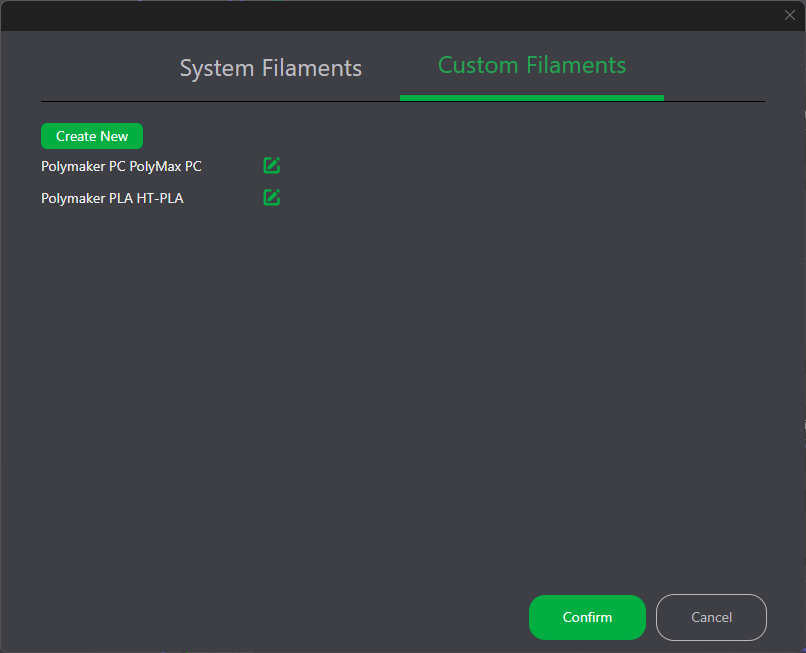Viewport: 806px width, 653px height.
Task: Open the pencil editor beside HT-PLA
Action: tap(271, 197)
